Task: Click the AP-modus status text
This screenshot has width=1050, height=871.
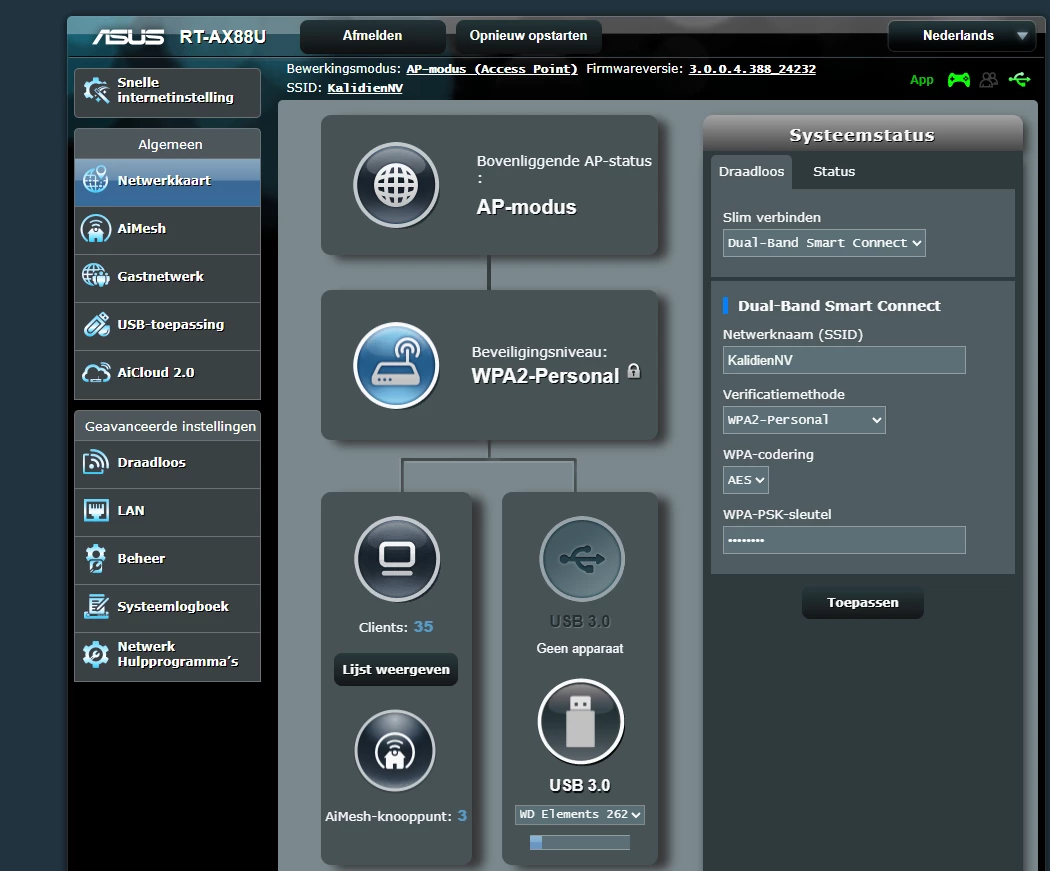Action: point(526,208)
